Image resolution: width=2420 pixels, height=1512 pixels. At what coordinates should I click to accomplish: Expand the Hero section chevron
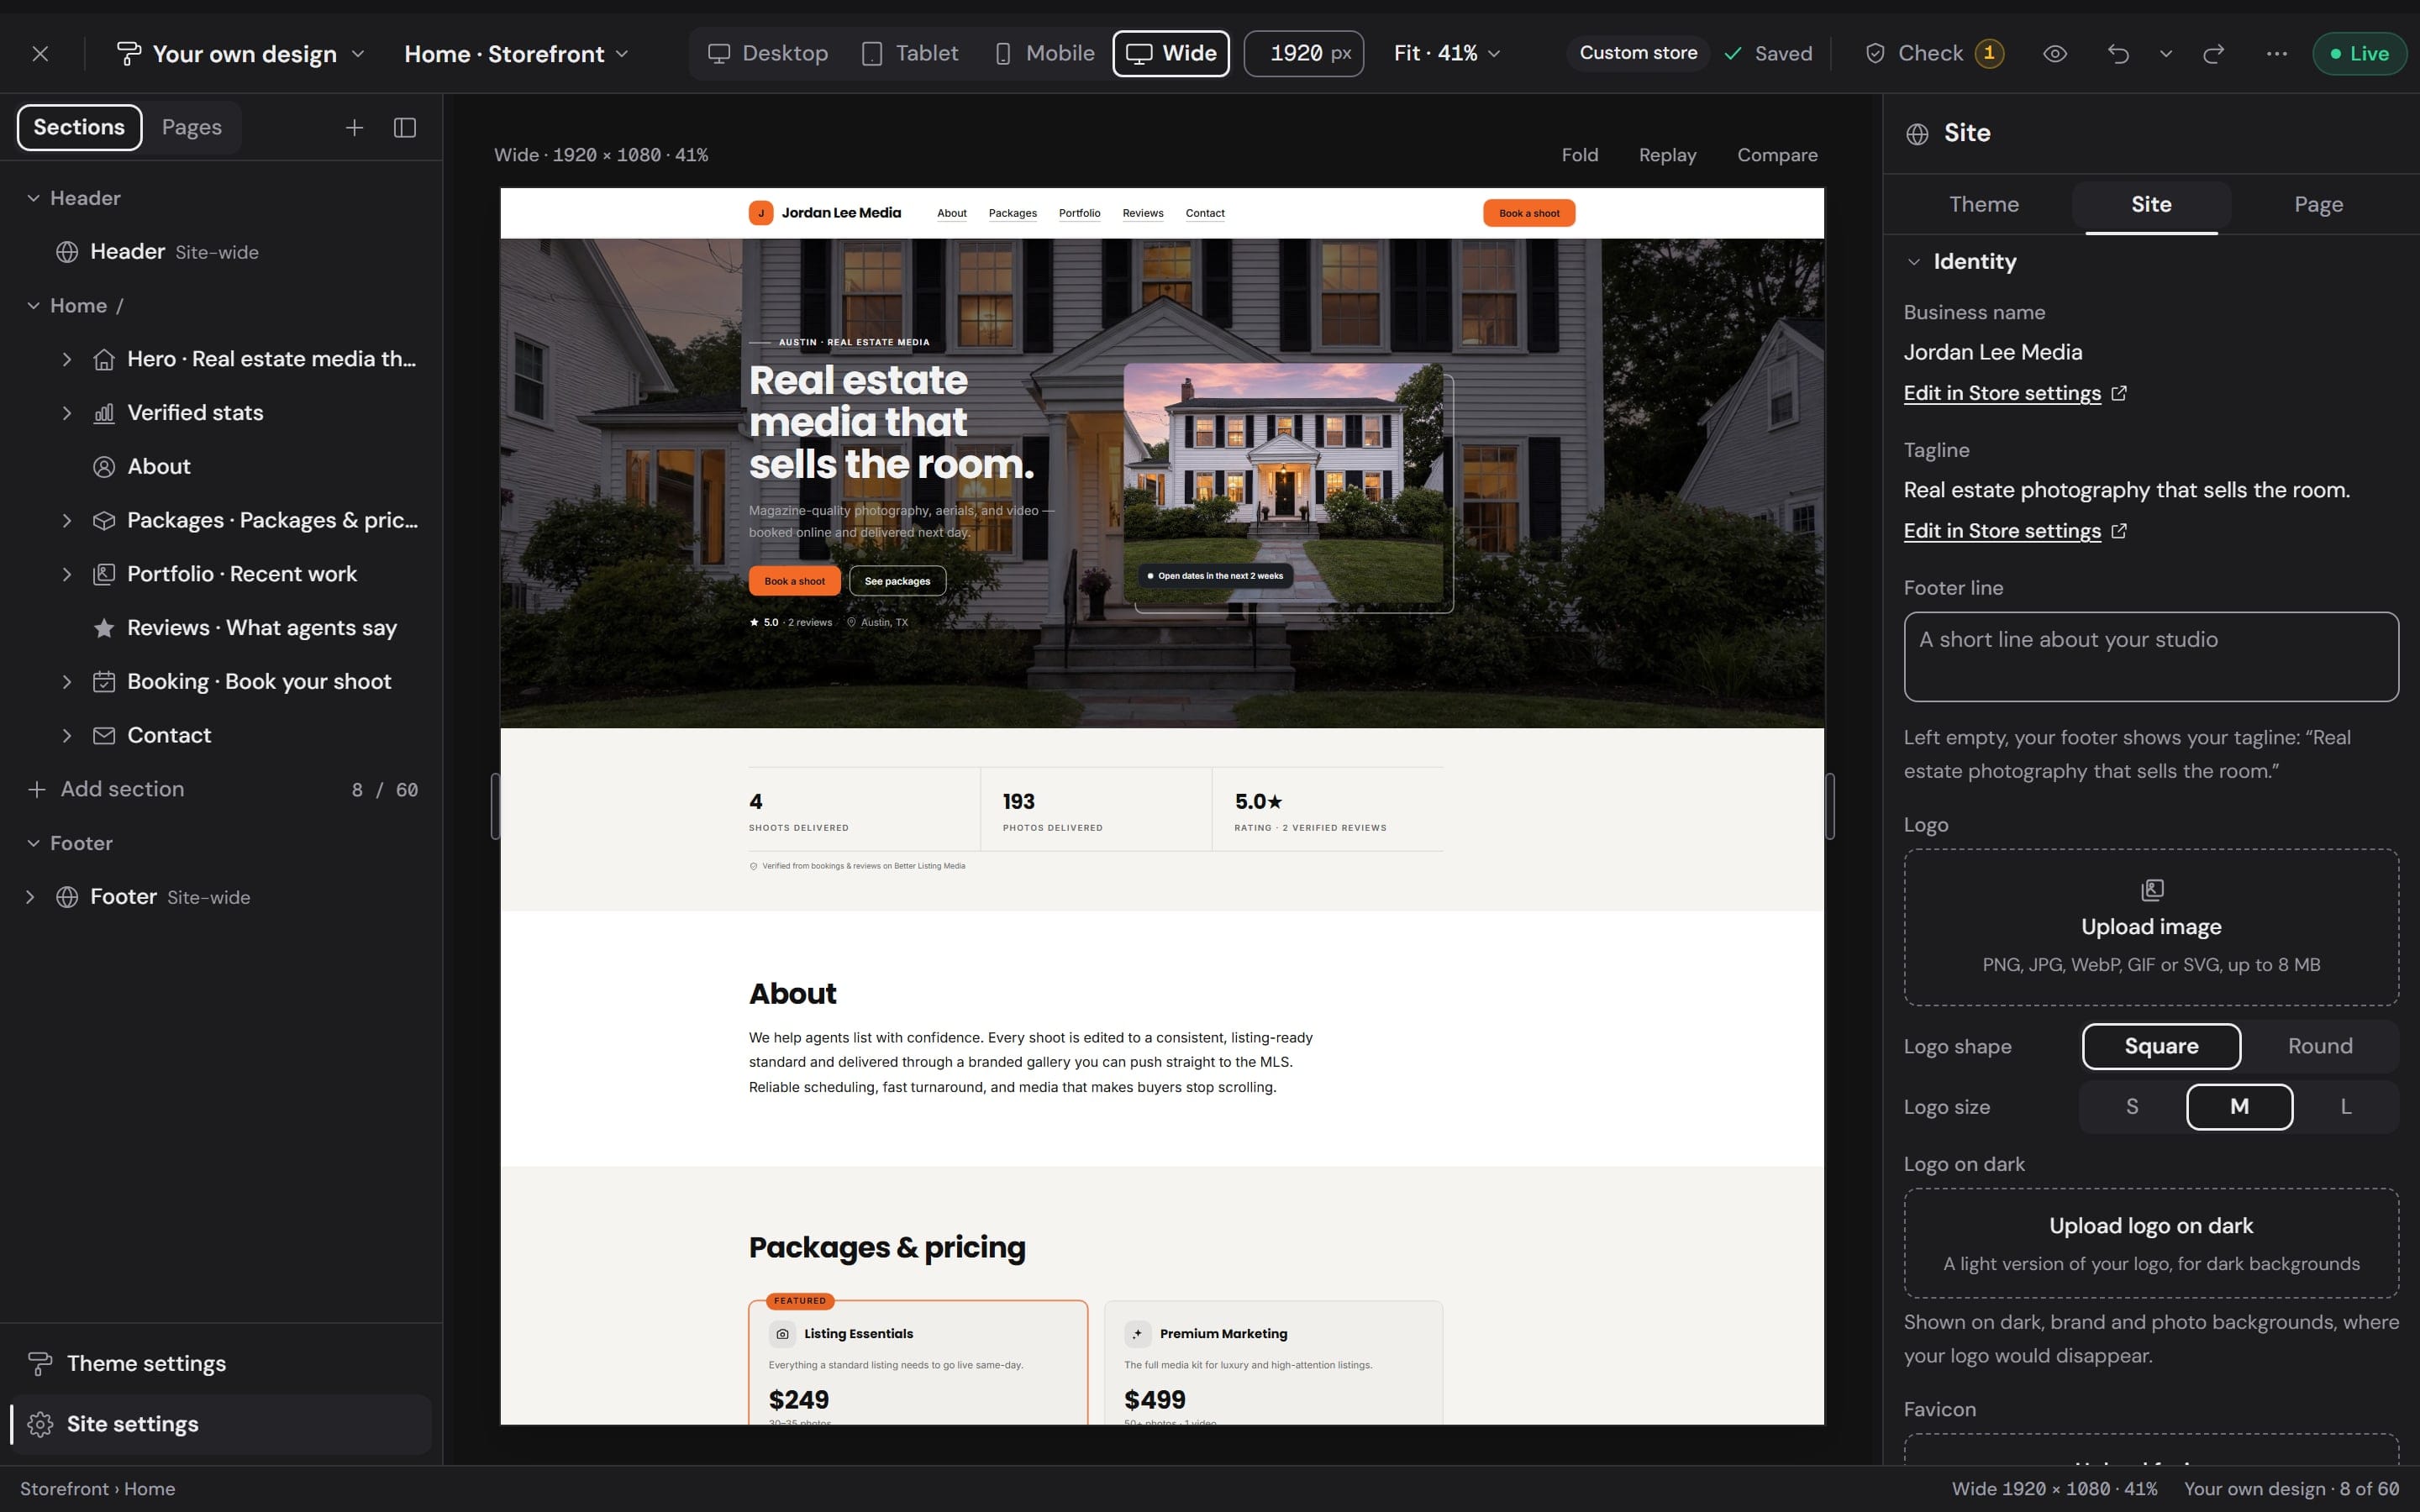click(67, 360)
